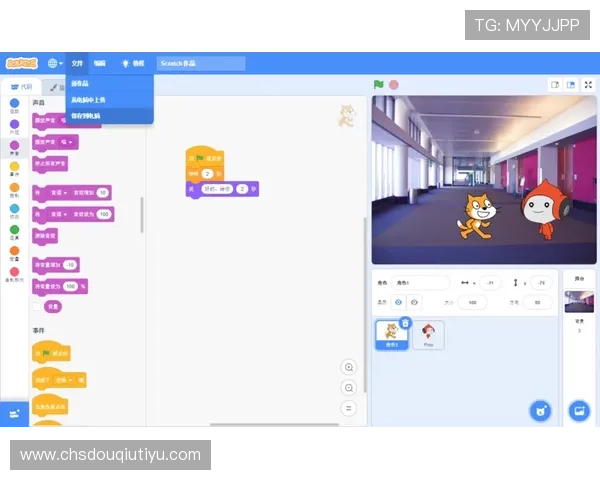This screenshot has height=480, width=600.
Task: Click the stop all sounds block
Action: pyautogui.click(x=50, y=164)
